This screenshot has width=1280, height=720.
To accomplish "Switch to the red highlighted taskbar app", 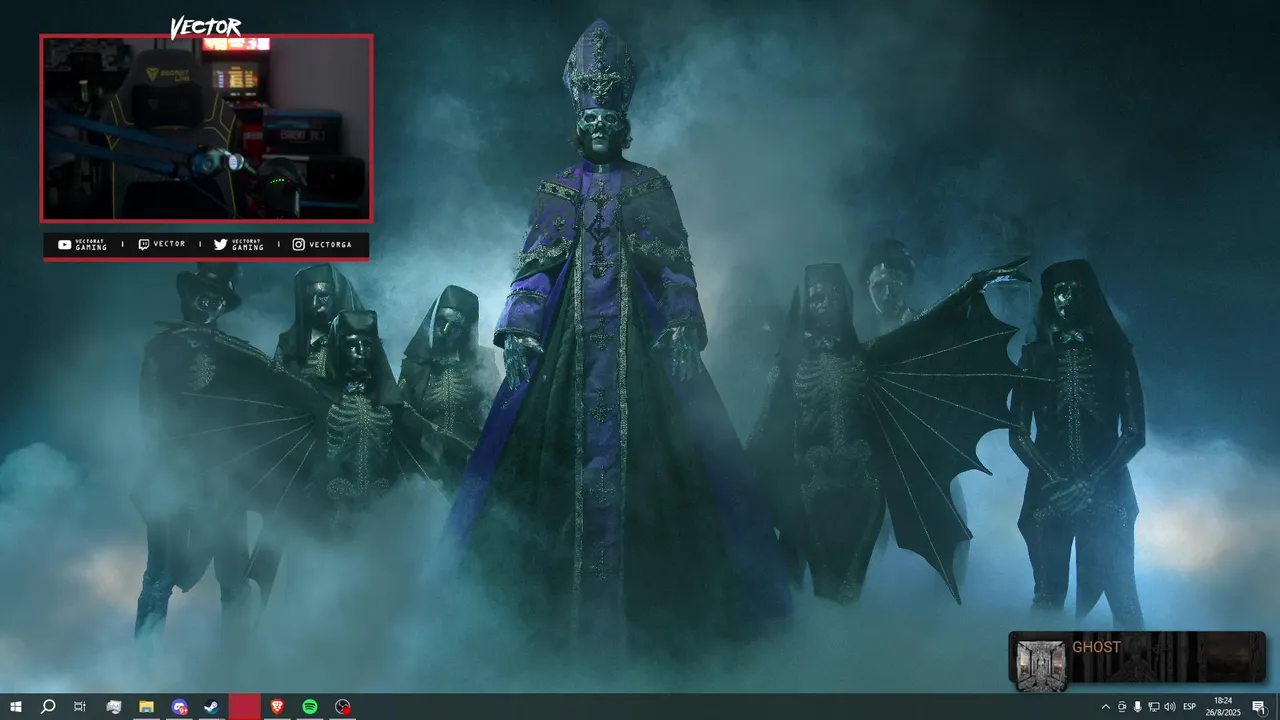I will [244, 706].
